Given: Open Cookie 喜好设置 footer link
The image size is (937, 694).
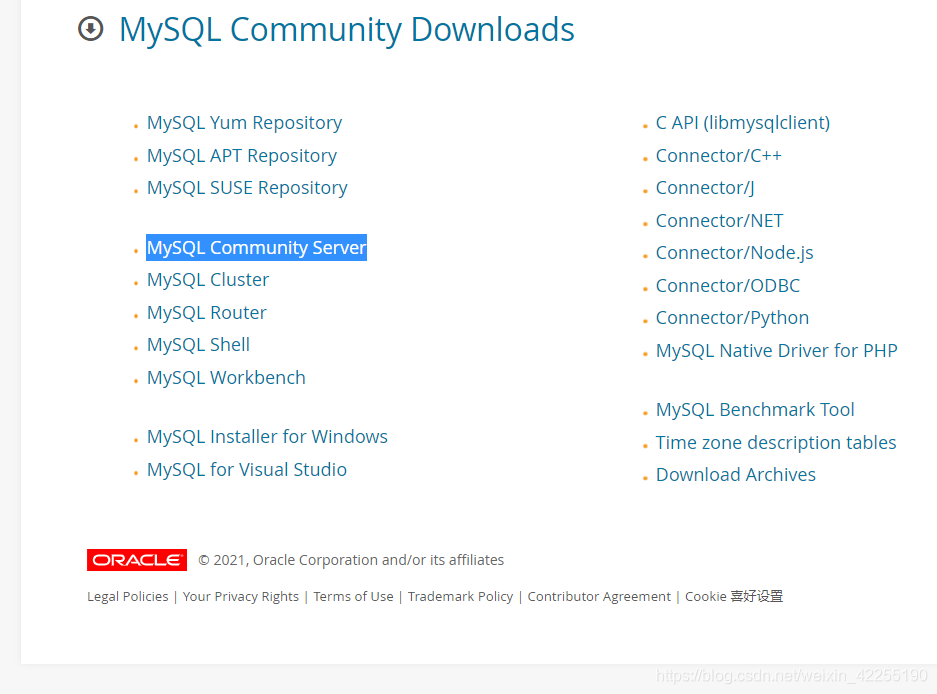Looking at the screenshot, I should coord(734,597).
